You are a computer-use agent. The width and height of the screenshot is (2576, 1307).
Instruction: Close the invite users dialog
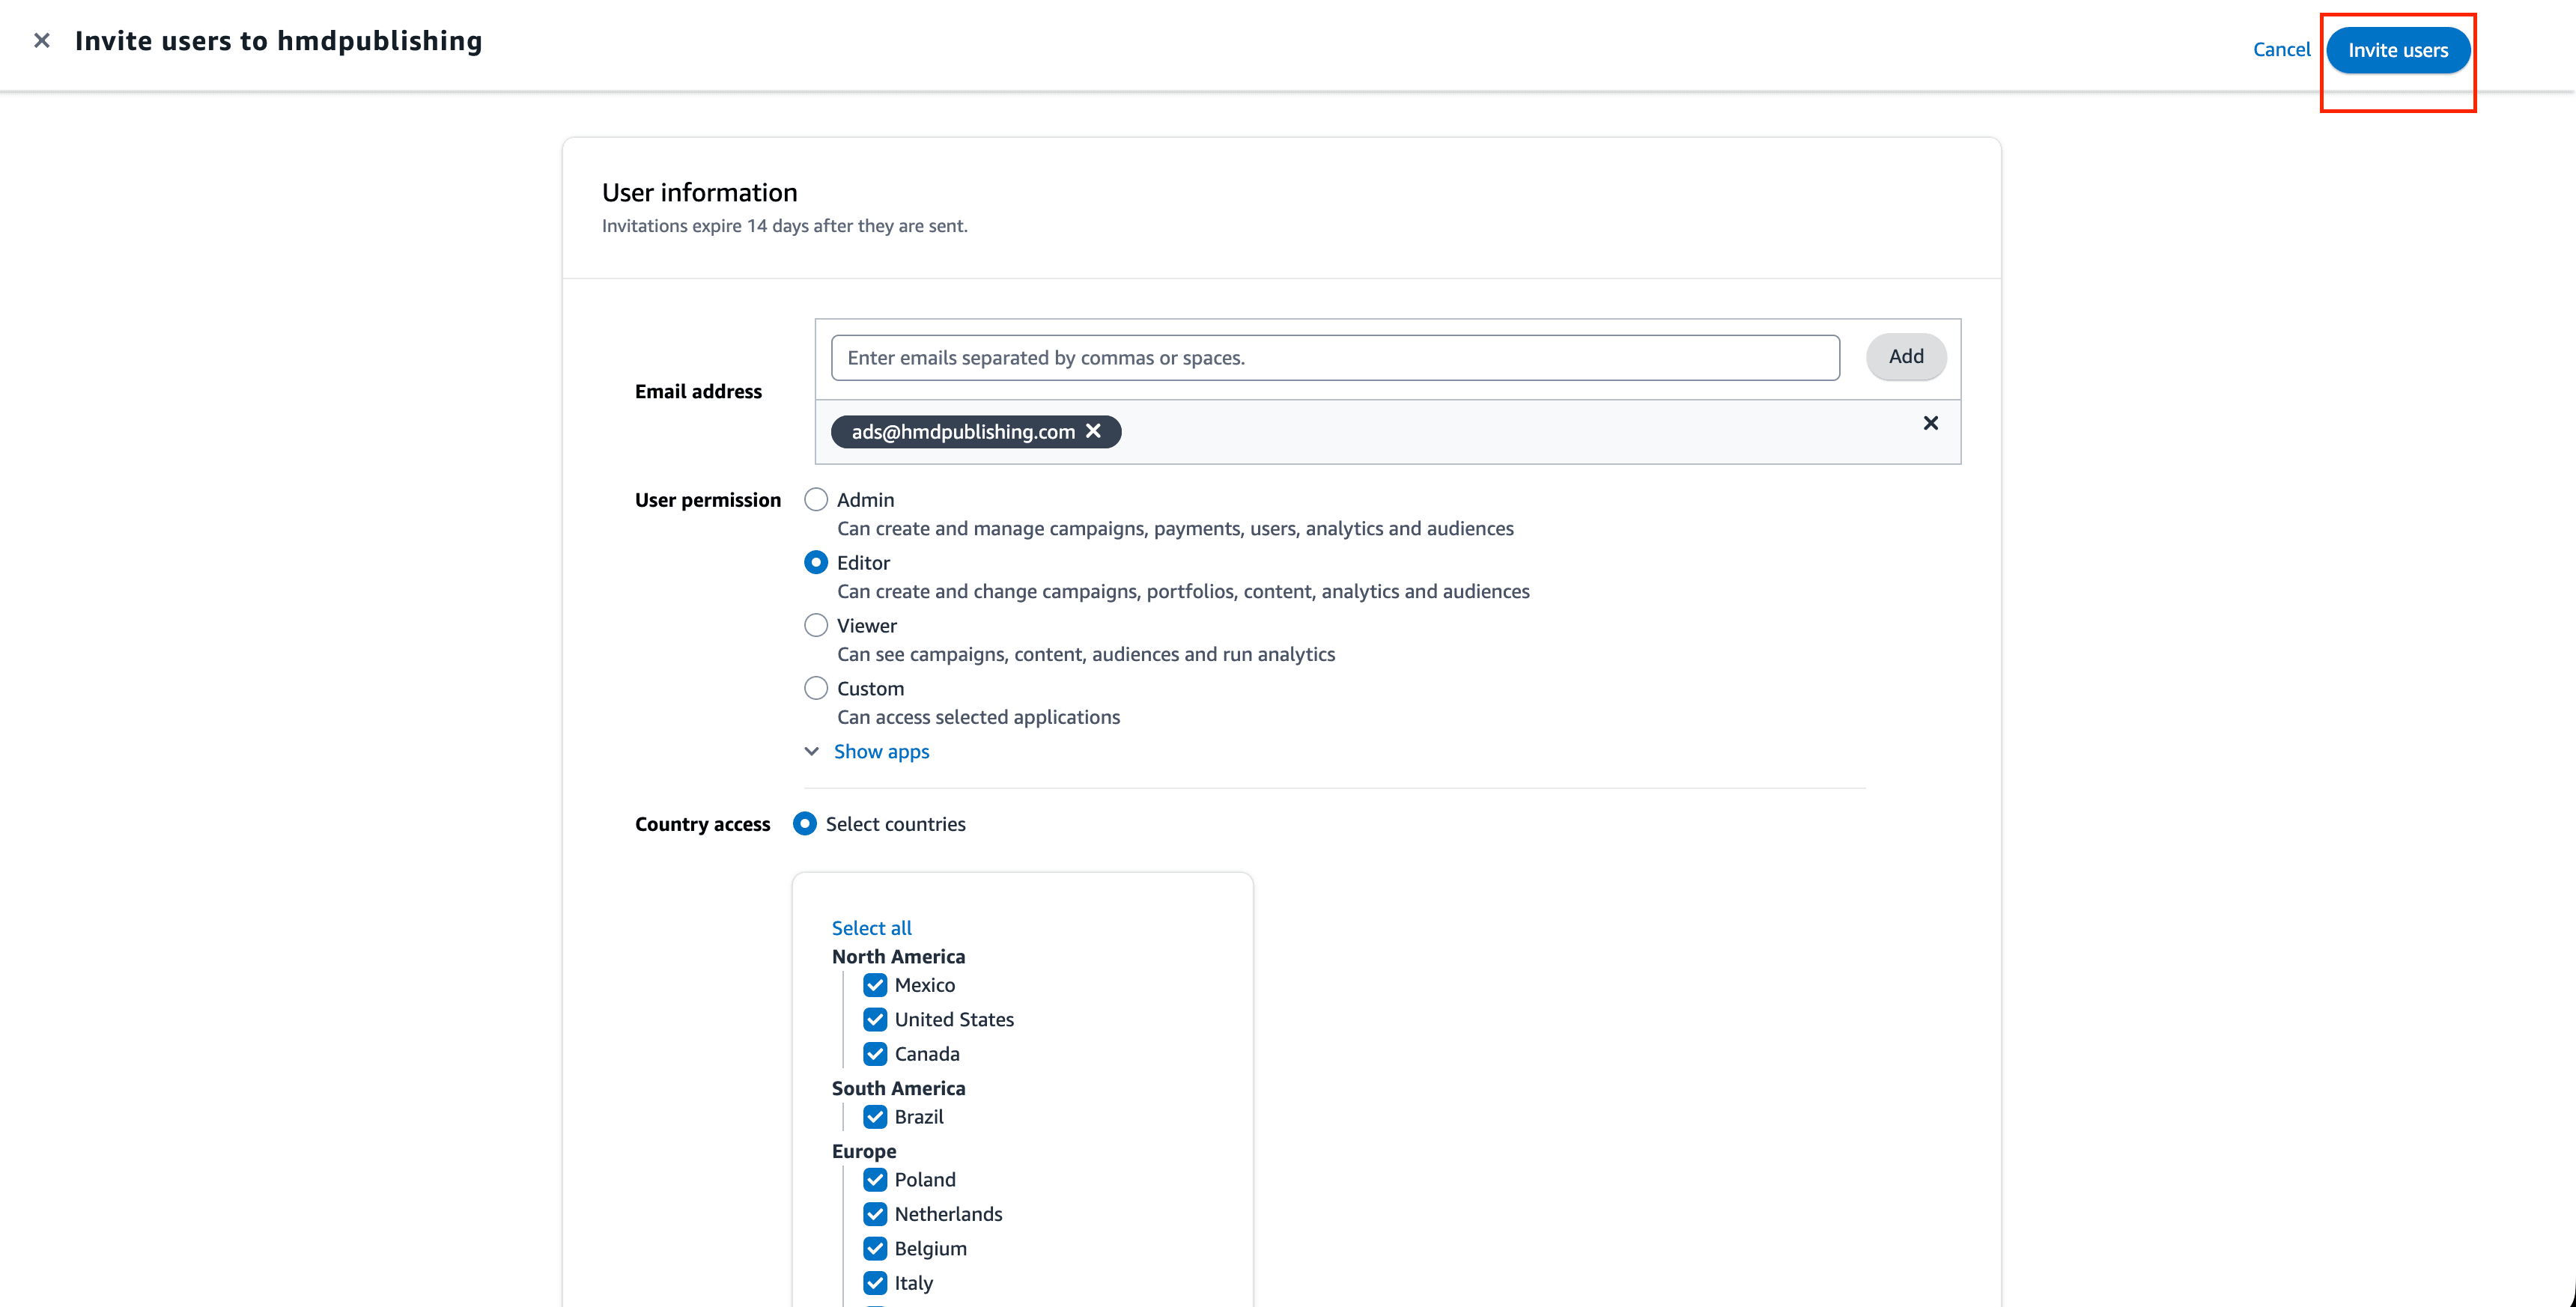click(41, 40)
